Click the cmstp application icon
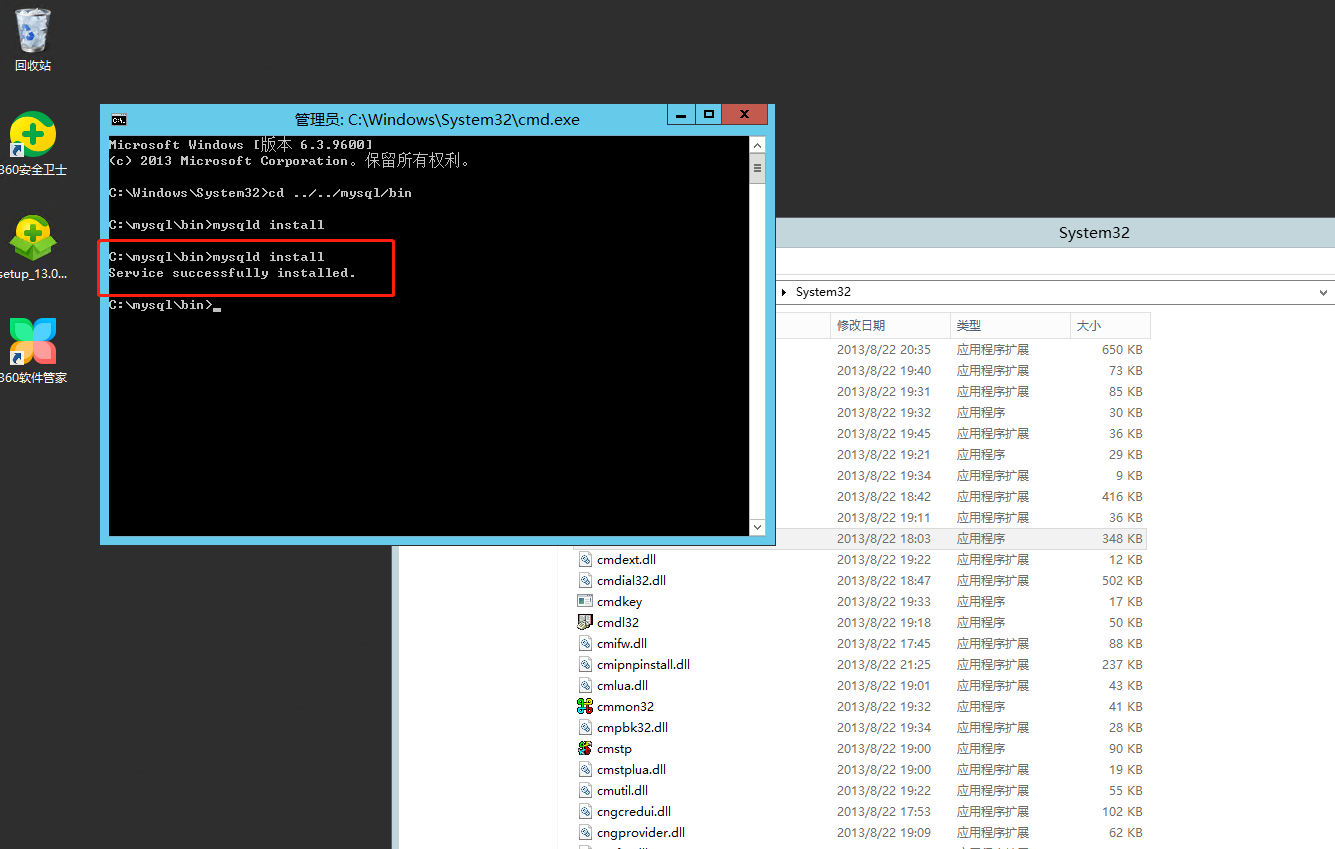The height and width of the screenshot is (849, 1335). 585,748
